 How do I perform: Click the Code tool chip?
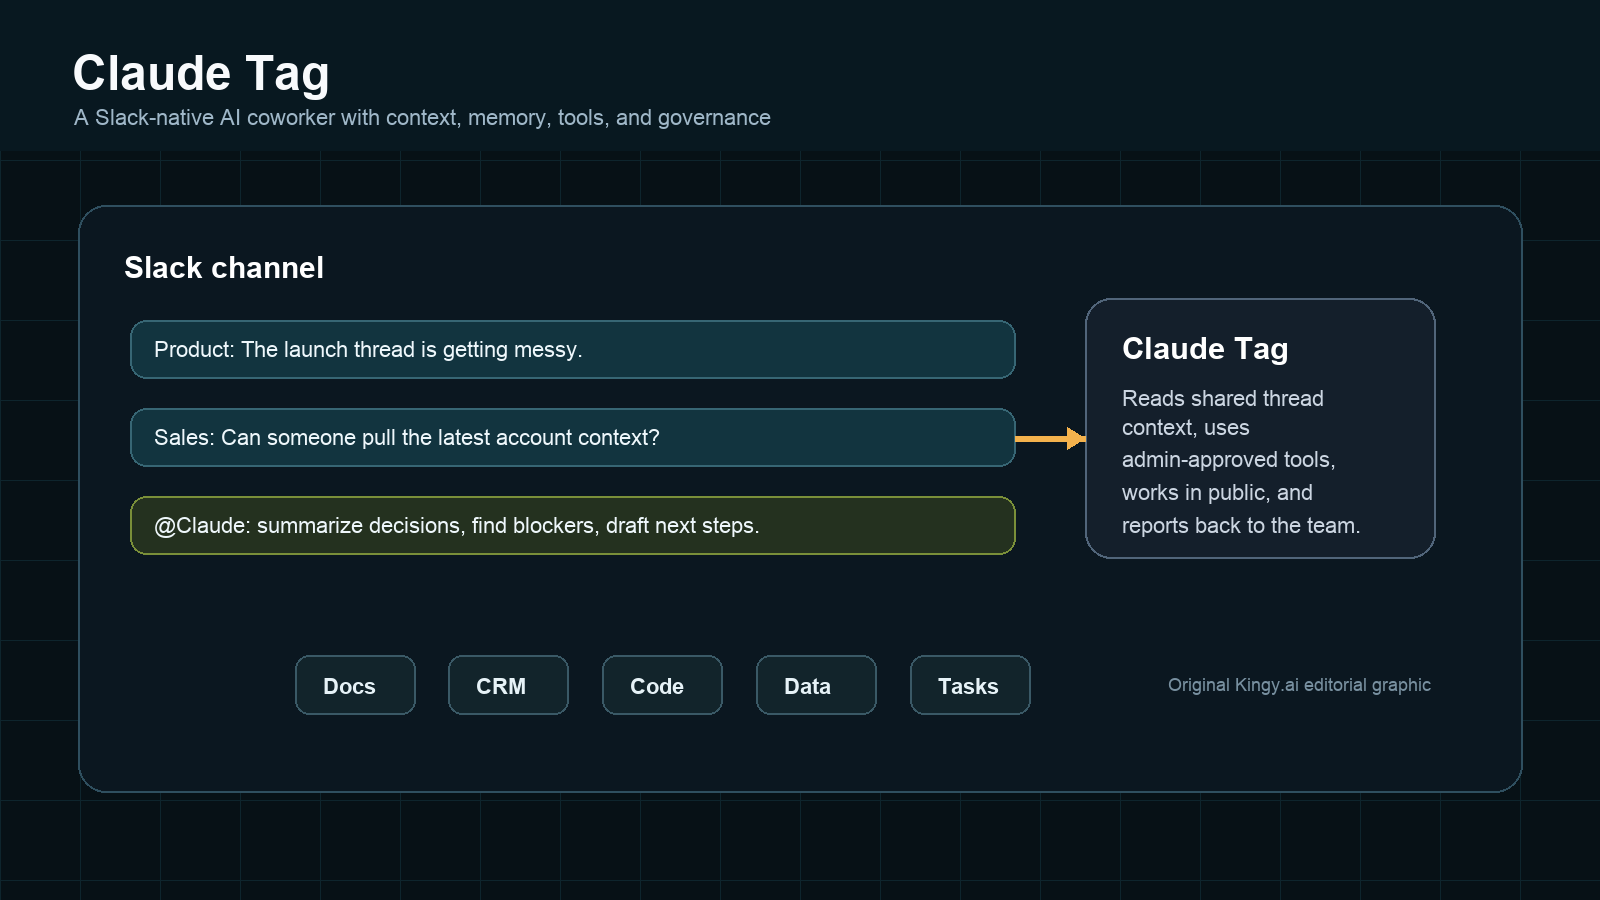662,685
